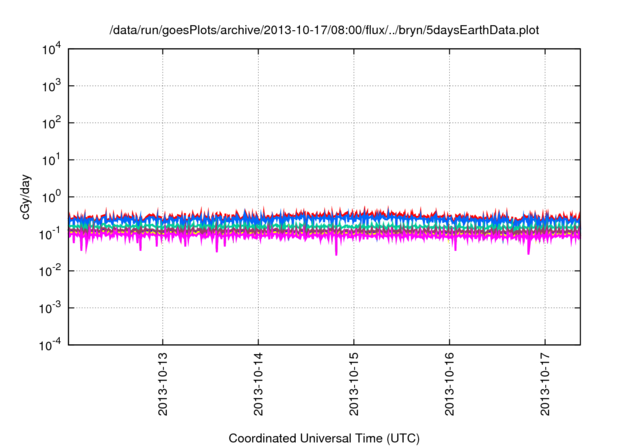Select the 10^-1 y-axis label

coord(50,235)
